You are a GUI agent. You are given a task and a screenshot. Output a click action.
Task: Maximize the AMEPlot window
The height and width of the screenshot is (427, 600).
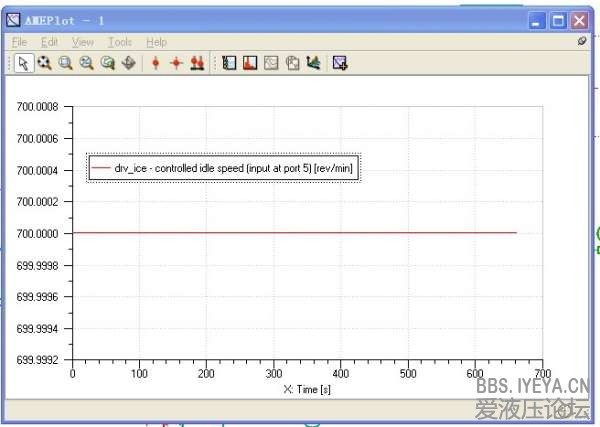[558, 20]
